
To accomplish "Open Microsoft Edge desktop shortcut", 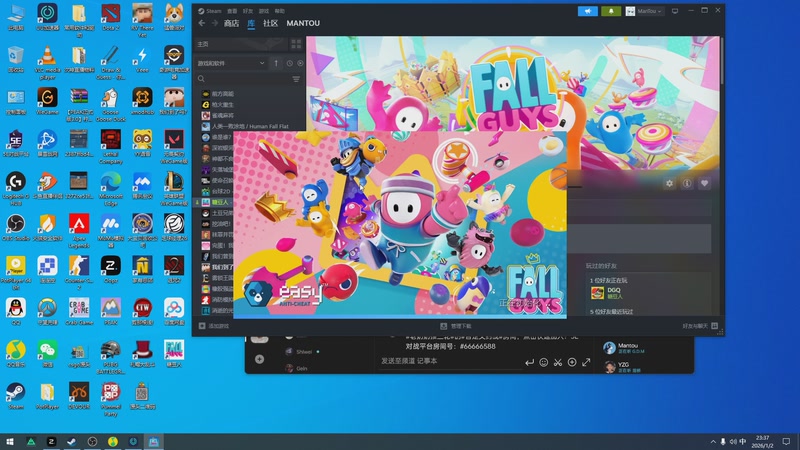I will coord(111,189).
